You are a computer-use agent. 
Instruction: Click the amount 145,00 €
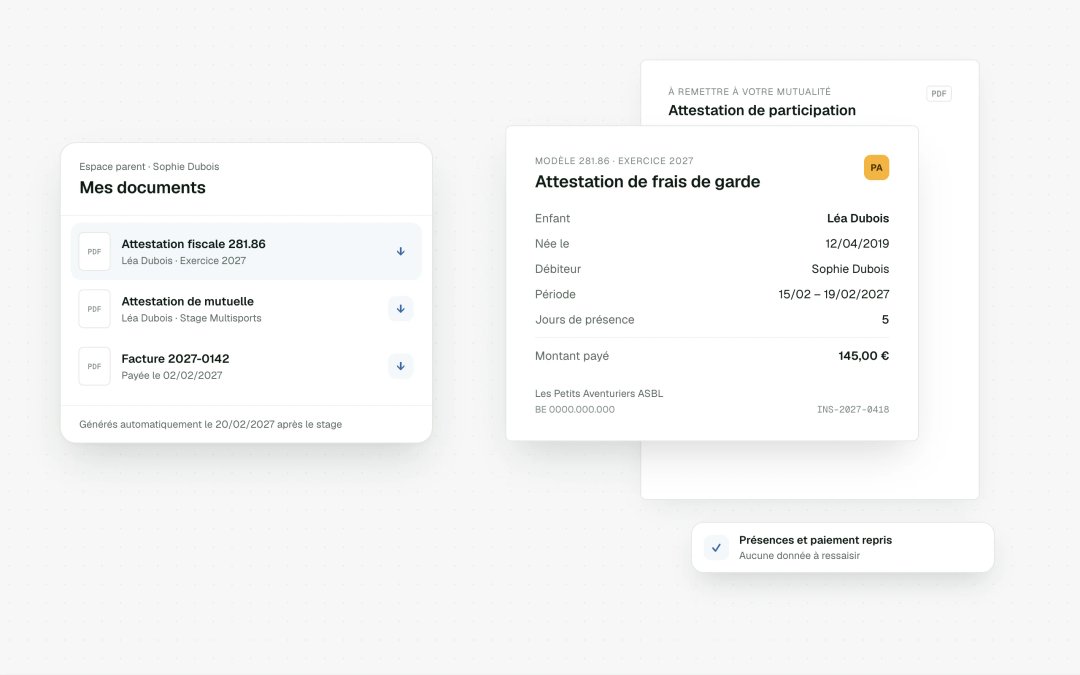click(x=864, y=356)
